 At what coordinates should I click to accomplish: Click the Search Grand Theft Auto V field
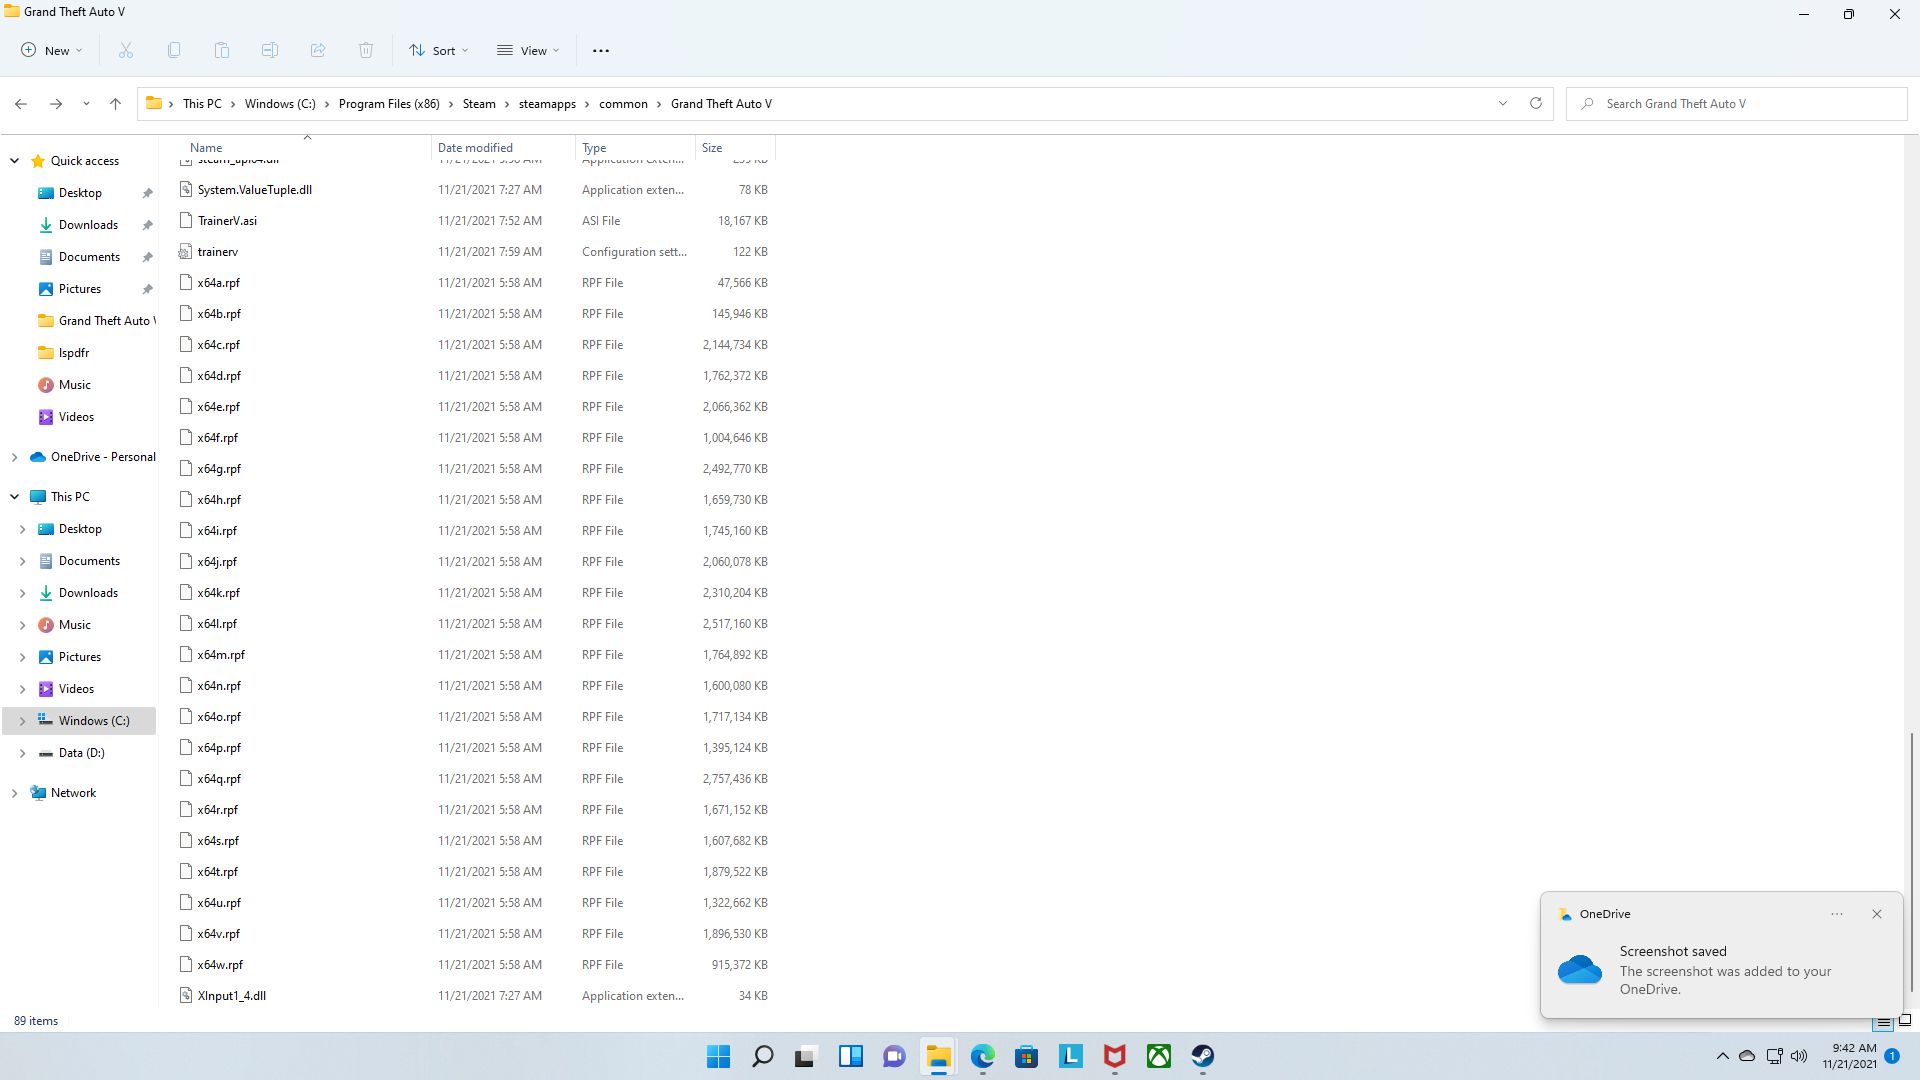point(1740,104)
